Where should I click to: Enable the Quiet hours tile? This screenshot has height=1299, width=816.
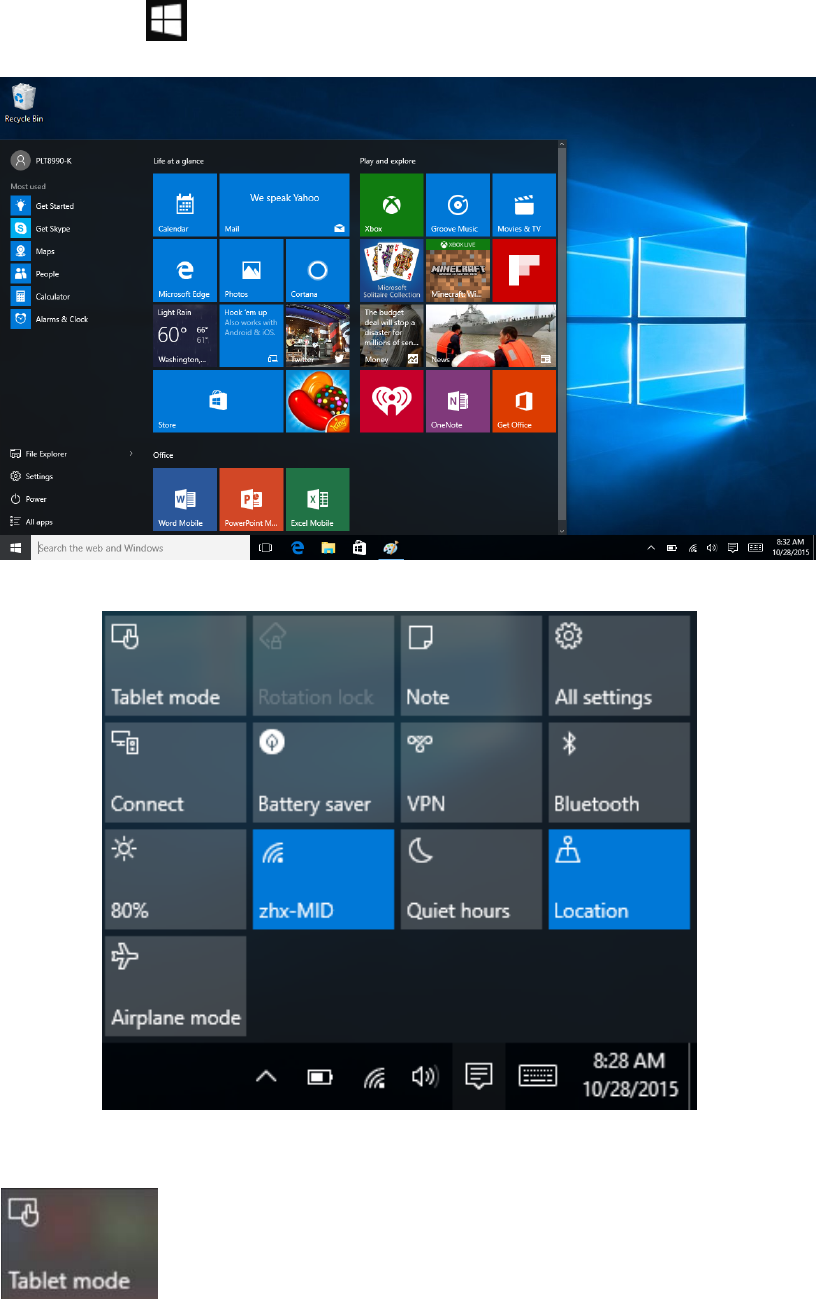(x=472, y=879)
